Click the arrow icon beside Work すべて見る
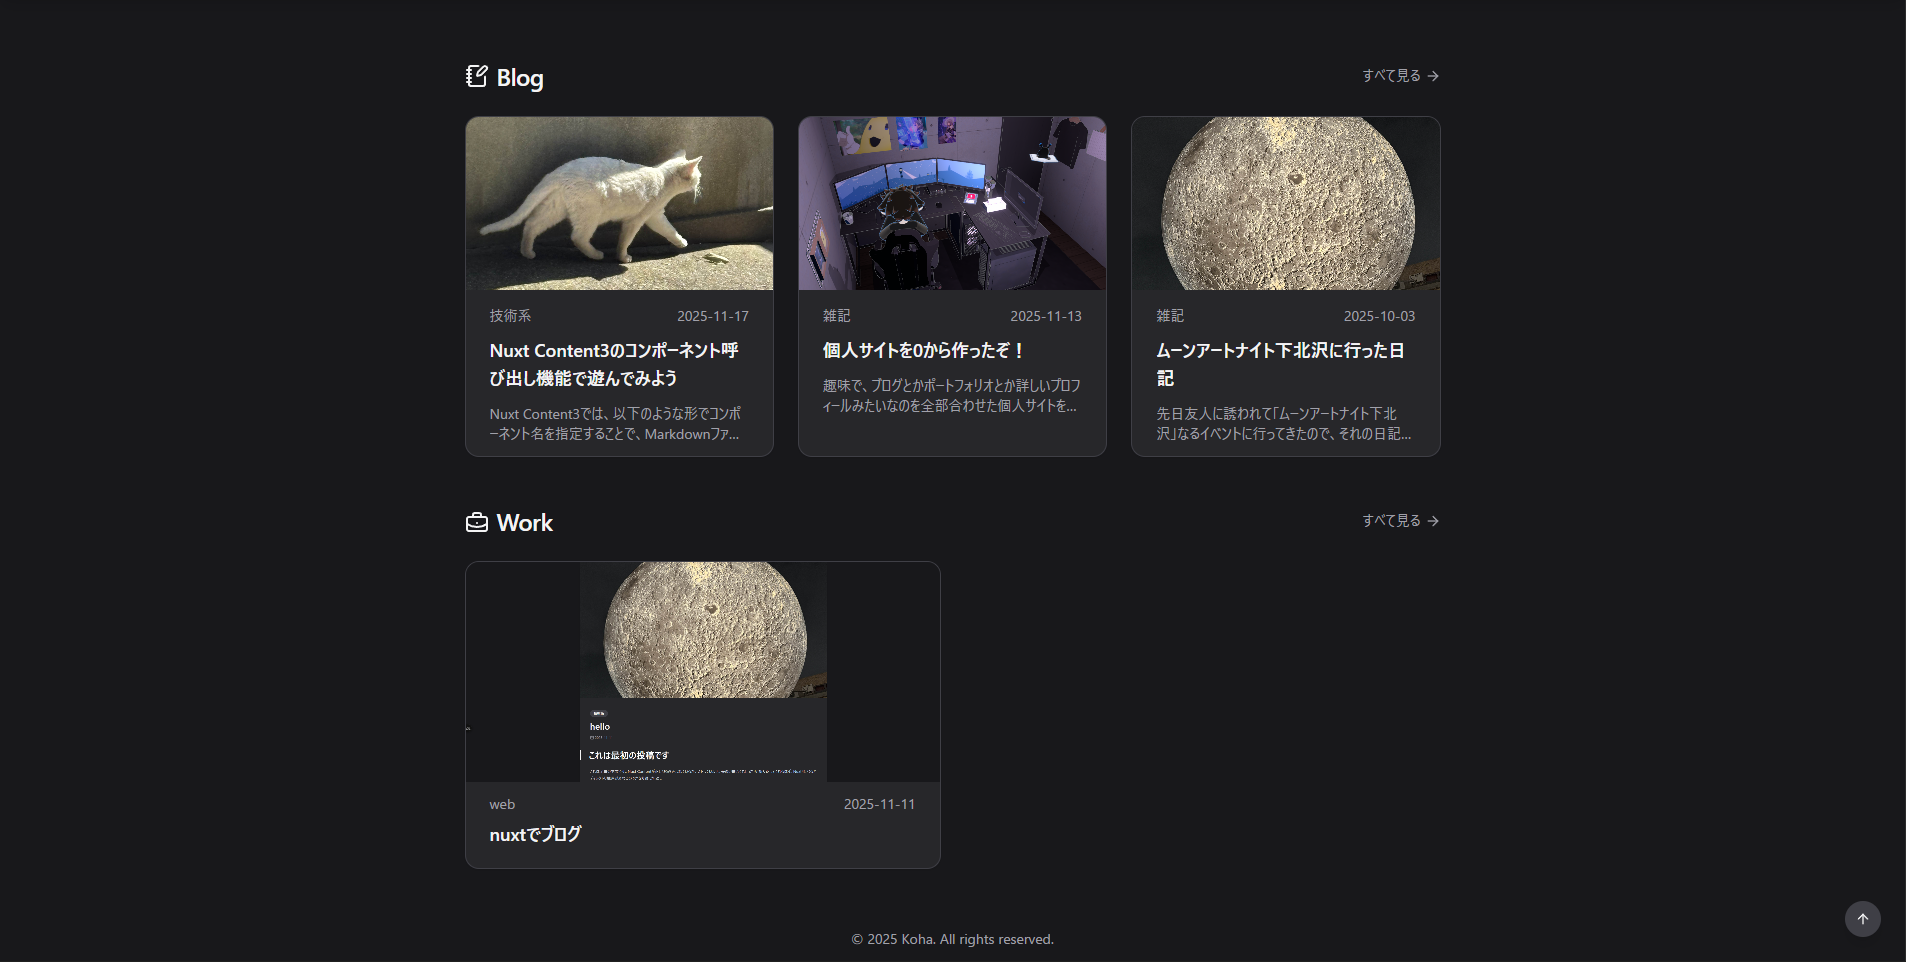 coord(1434,520)
